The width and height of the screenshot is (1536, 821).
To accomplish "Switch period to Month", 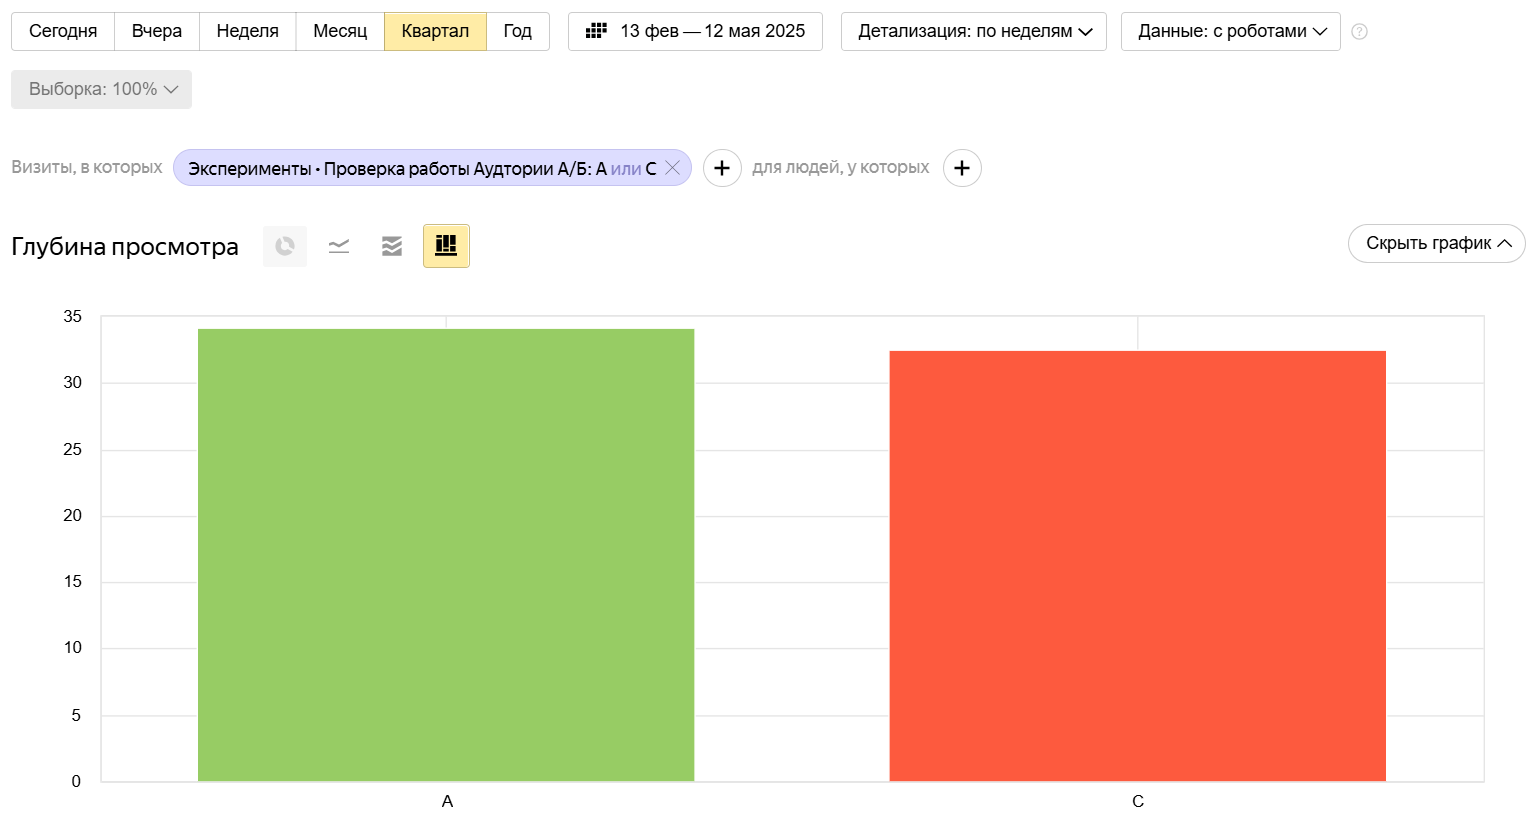I will coord(340,31).
